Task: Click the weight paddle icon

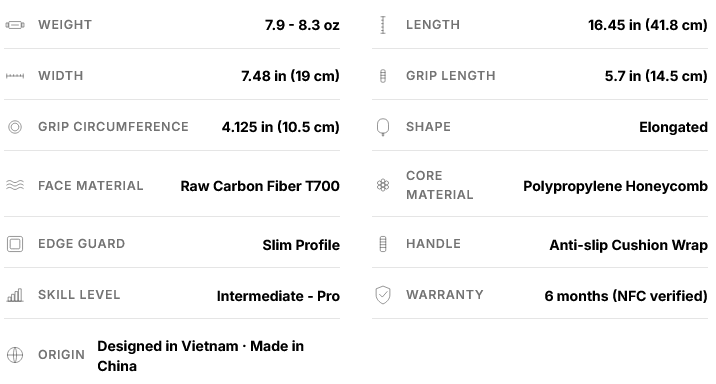Action: pyautogui.click(x=15, y=25)
